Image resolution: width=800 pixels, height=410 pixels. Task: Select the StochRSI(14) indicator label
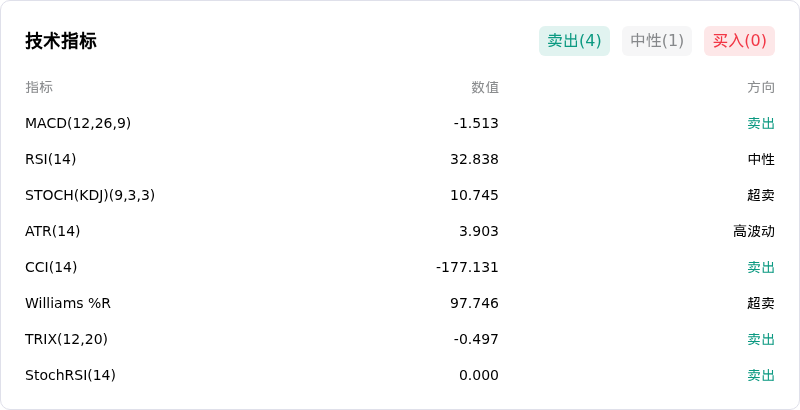tap(70, 375)
